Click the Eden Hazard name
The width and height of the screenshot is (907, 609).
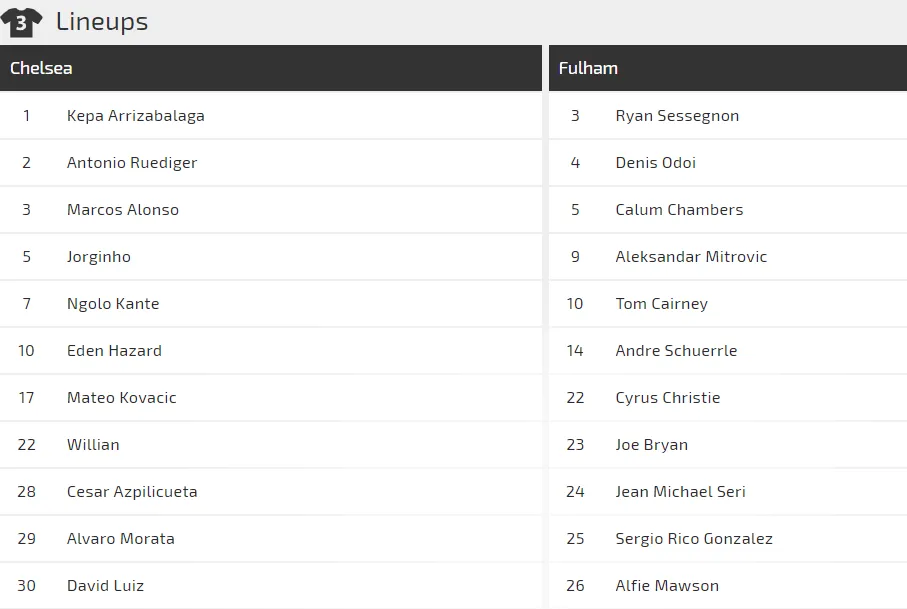(x=115, y=350)
